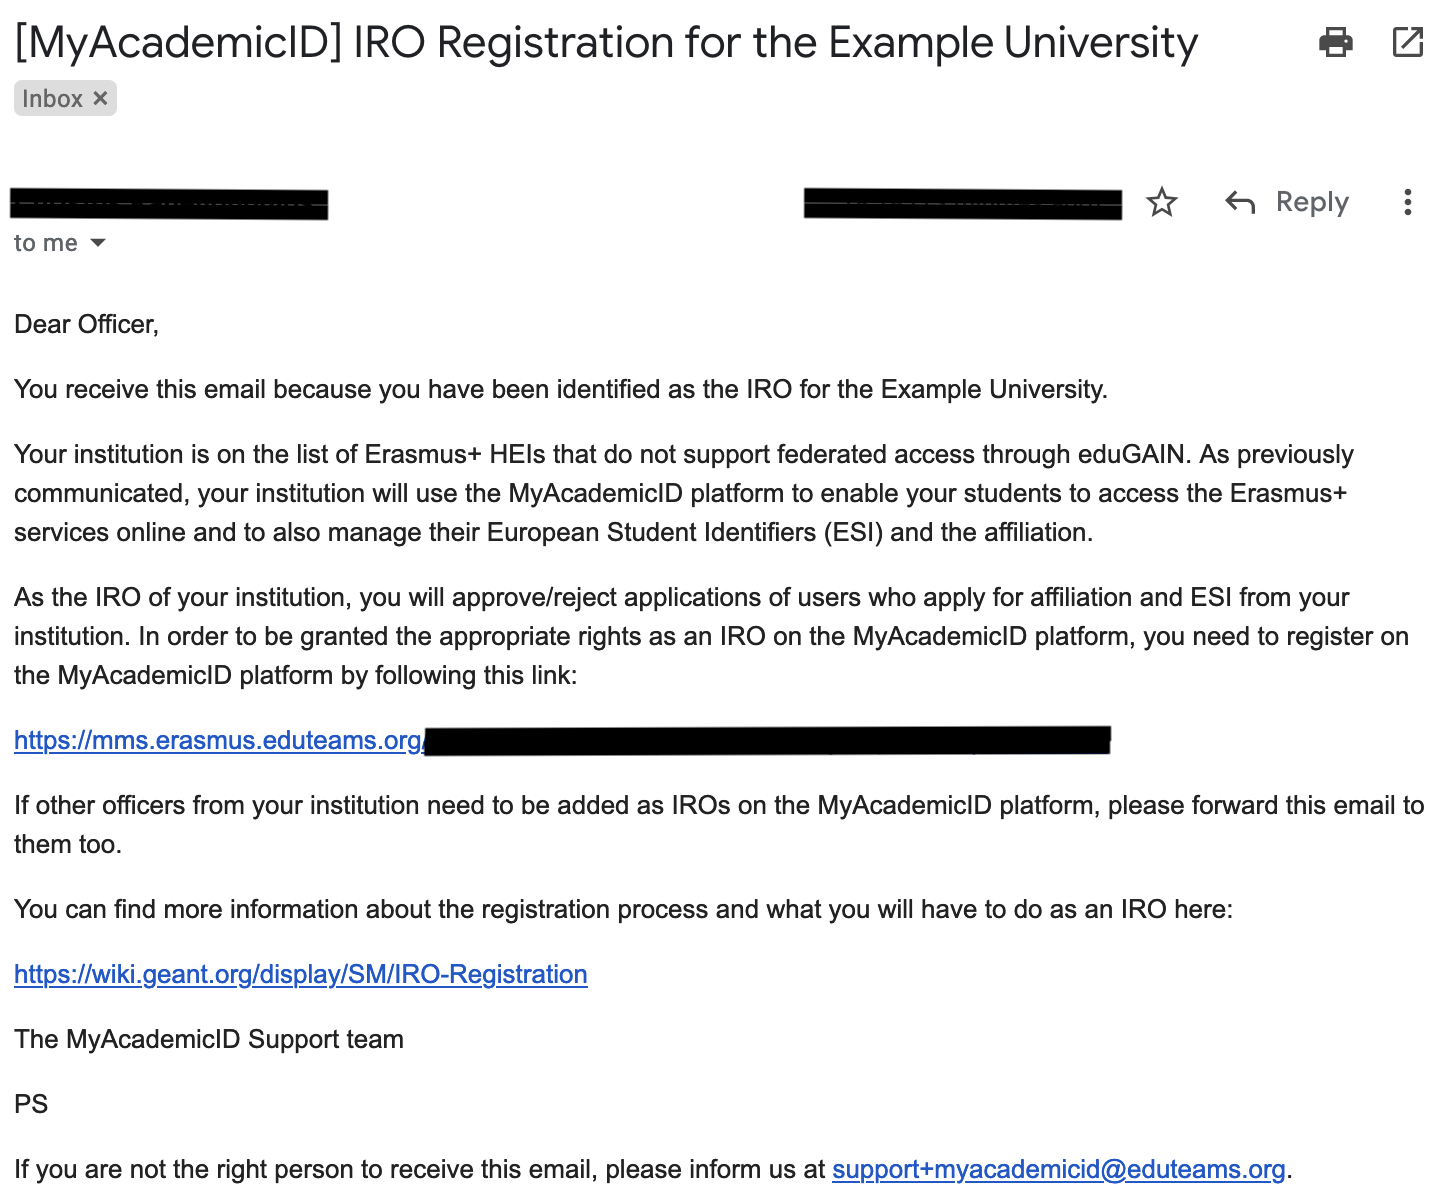The width and height of the screenshot is (1450, 1198).
Task: Open email in new window icon
Action: click(1407, 42)
